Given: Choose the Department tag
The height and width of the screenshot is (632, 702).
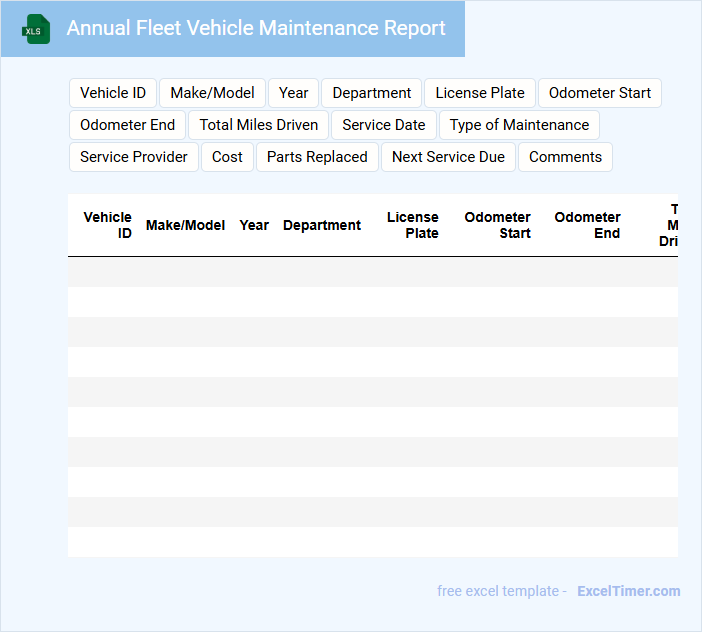Looking at the screenshot, I should coord(372,93).
